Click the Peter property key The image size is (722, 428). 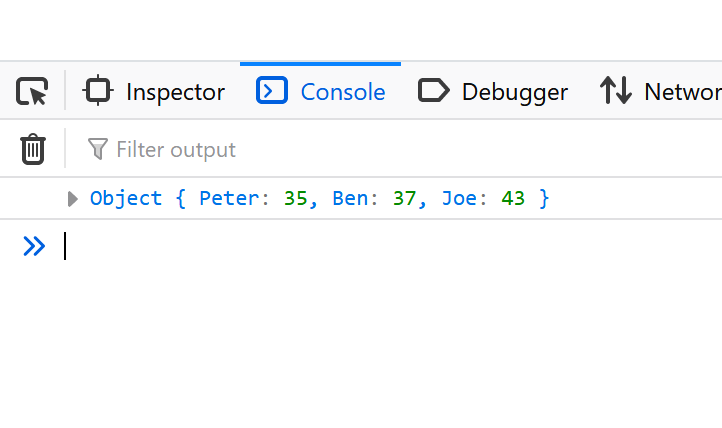[229, 198]
